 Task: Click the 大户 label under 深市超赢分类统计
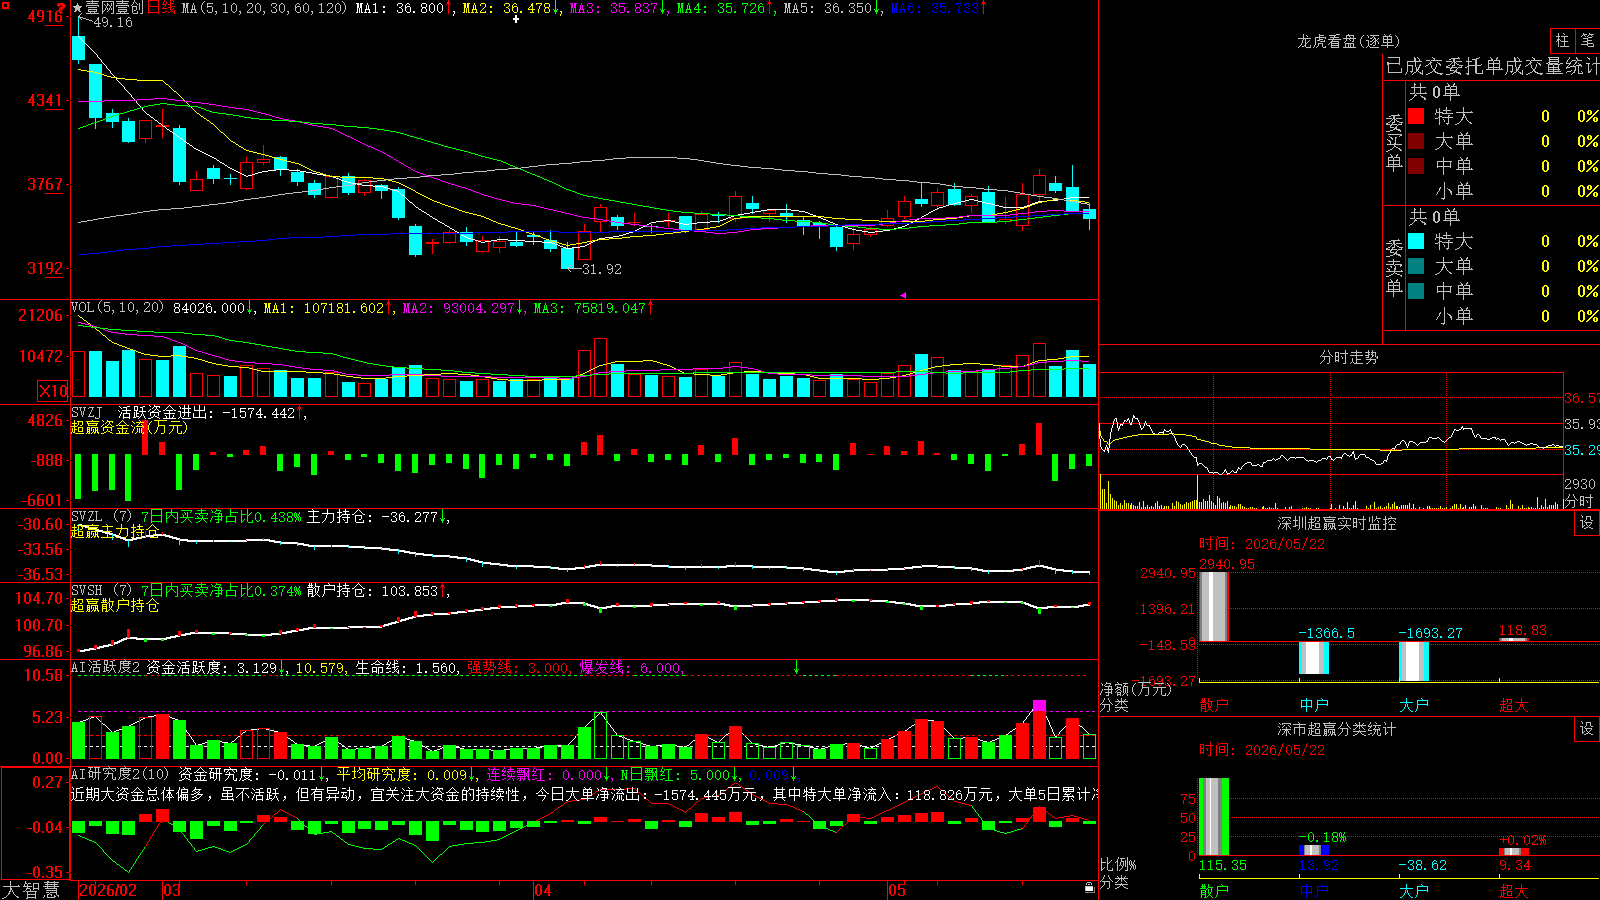[1414, 890]
